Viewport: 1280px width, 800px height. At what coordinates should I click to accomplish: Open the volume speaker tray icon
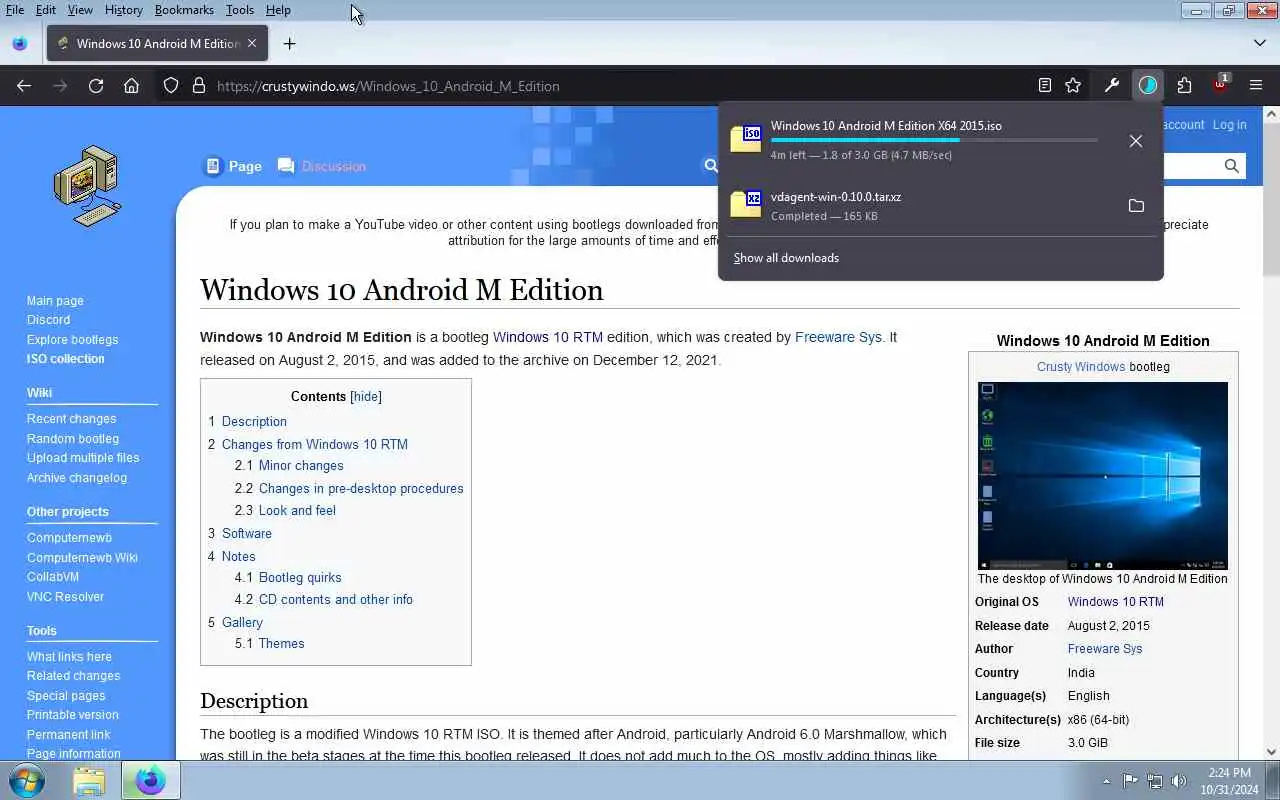(1179, 781)
